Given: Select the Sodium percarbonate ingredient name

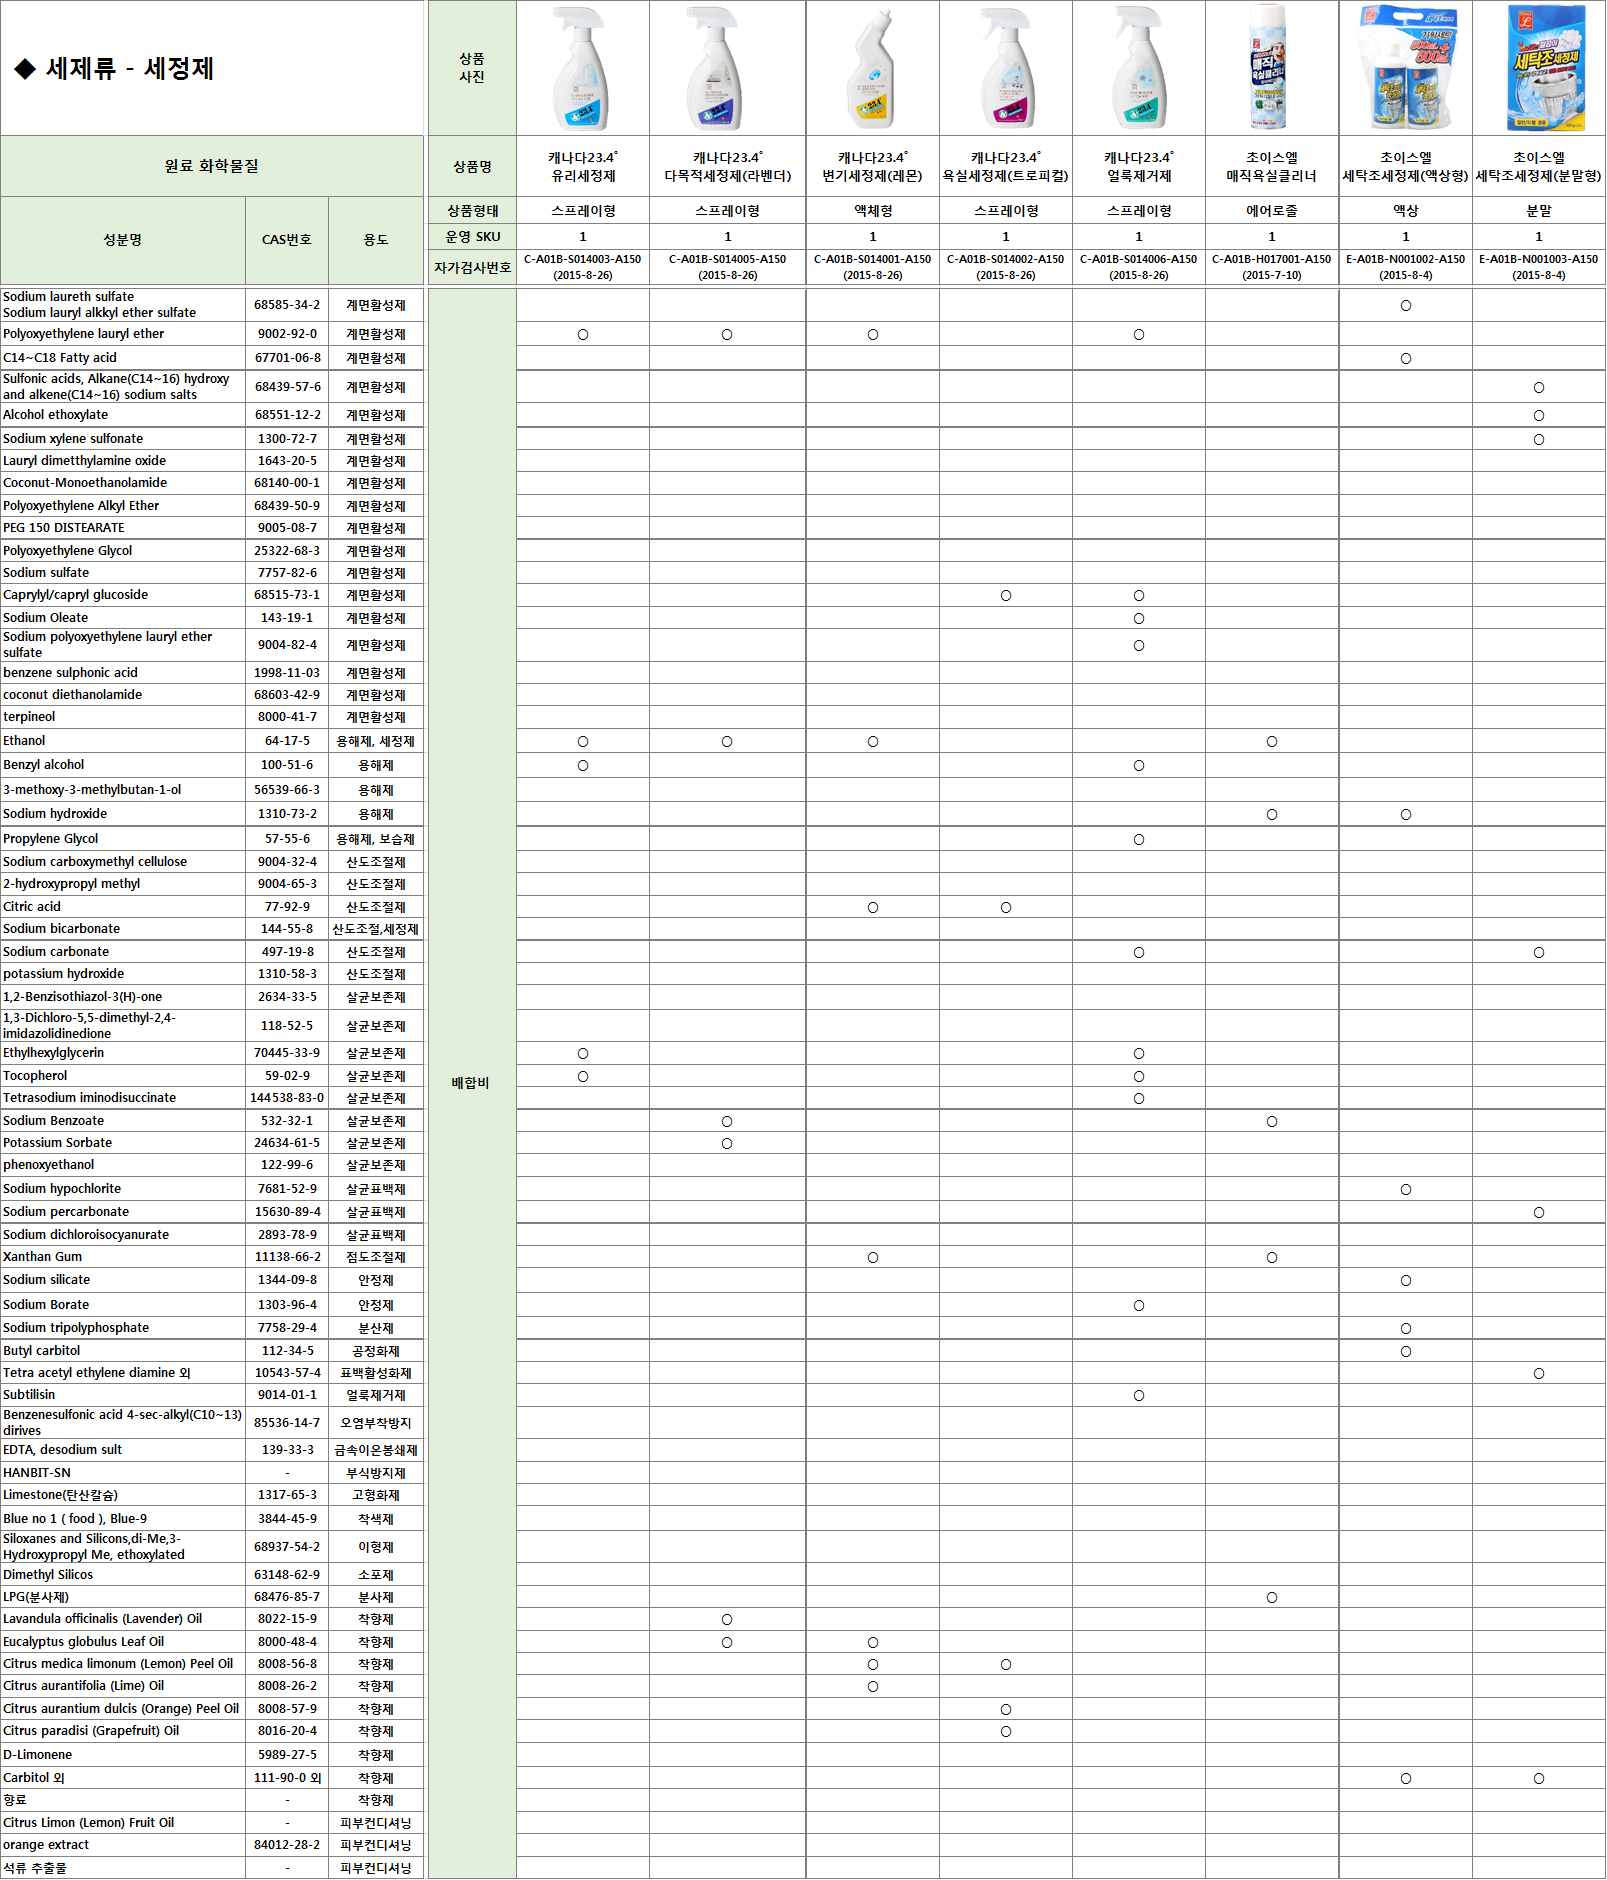Looking at the screenshot, I should [66, 1212].
